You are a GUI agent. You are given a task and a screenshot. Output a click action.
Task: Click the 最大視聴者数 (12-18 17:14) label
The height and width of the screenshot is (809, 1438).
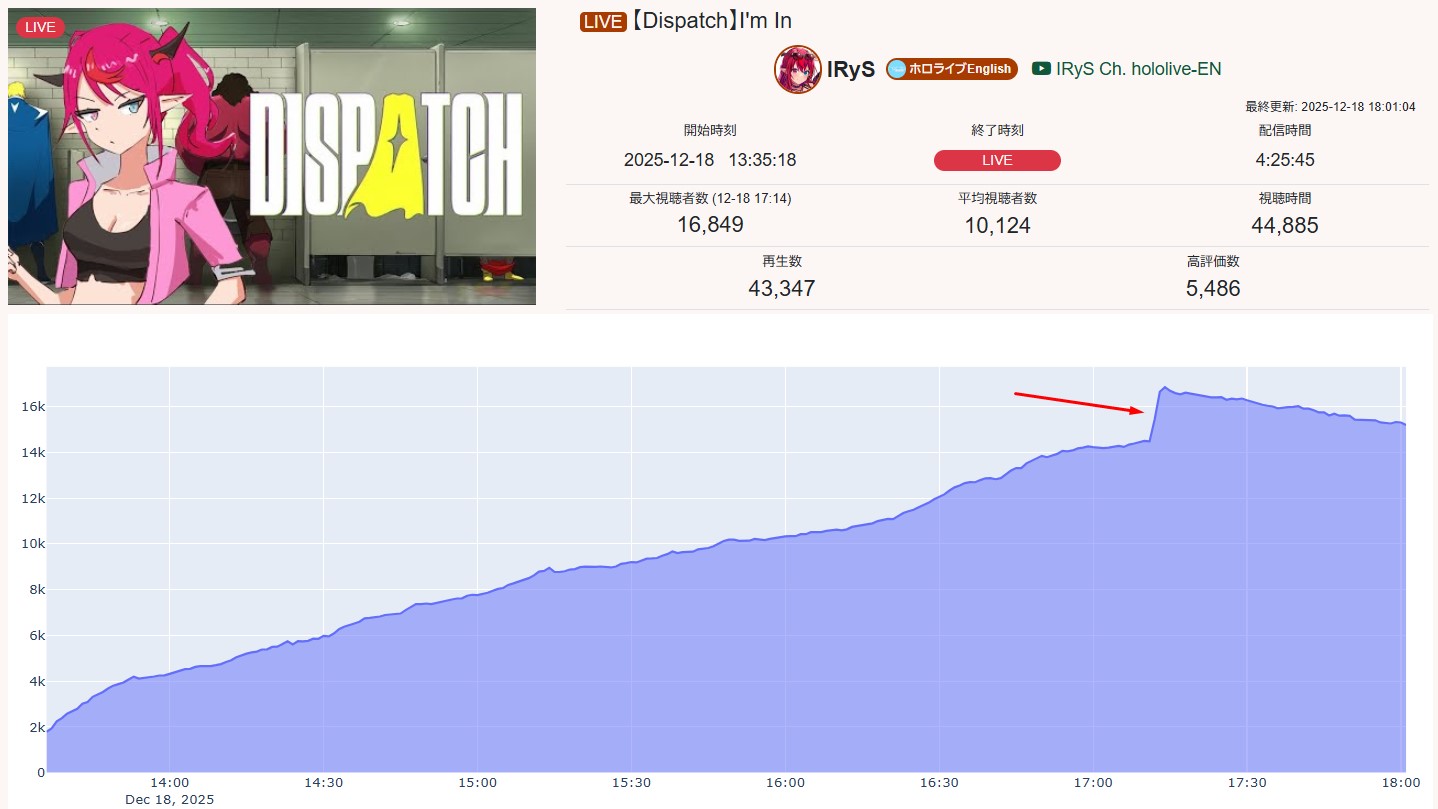coord(710,199)
